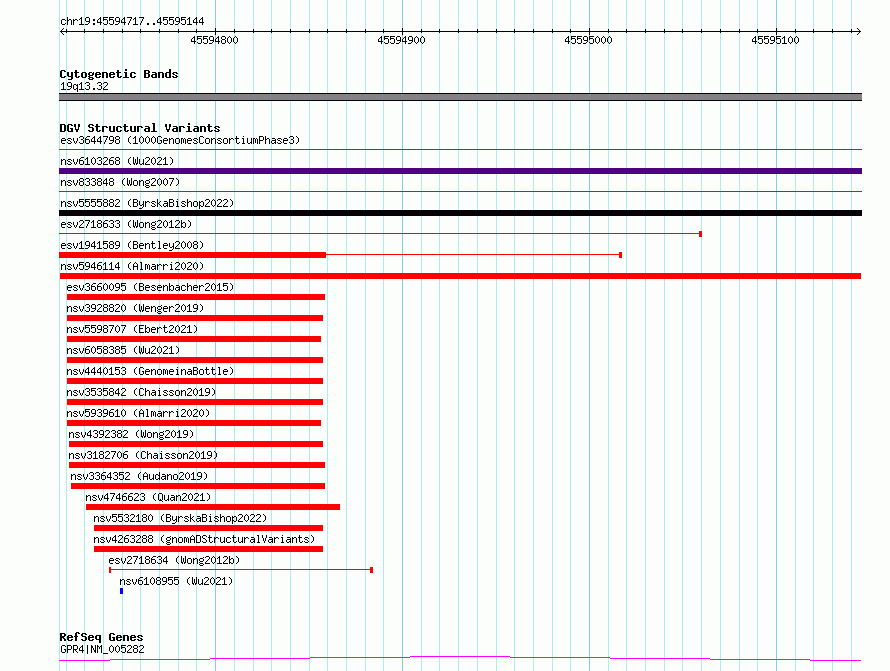The image size is (890, 671).
Task: Click the esv3660095 (Besenbacher2015) label
Action: (x=150, y=287)
